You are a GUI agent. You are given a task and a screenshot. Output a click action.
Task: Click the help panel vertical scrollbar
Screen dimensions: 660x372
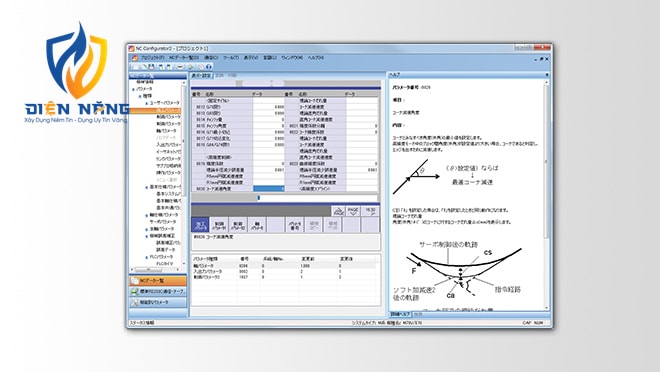(547, 194)
